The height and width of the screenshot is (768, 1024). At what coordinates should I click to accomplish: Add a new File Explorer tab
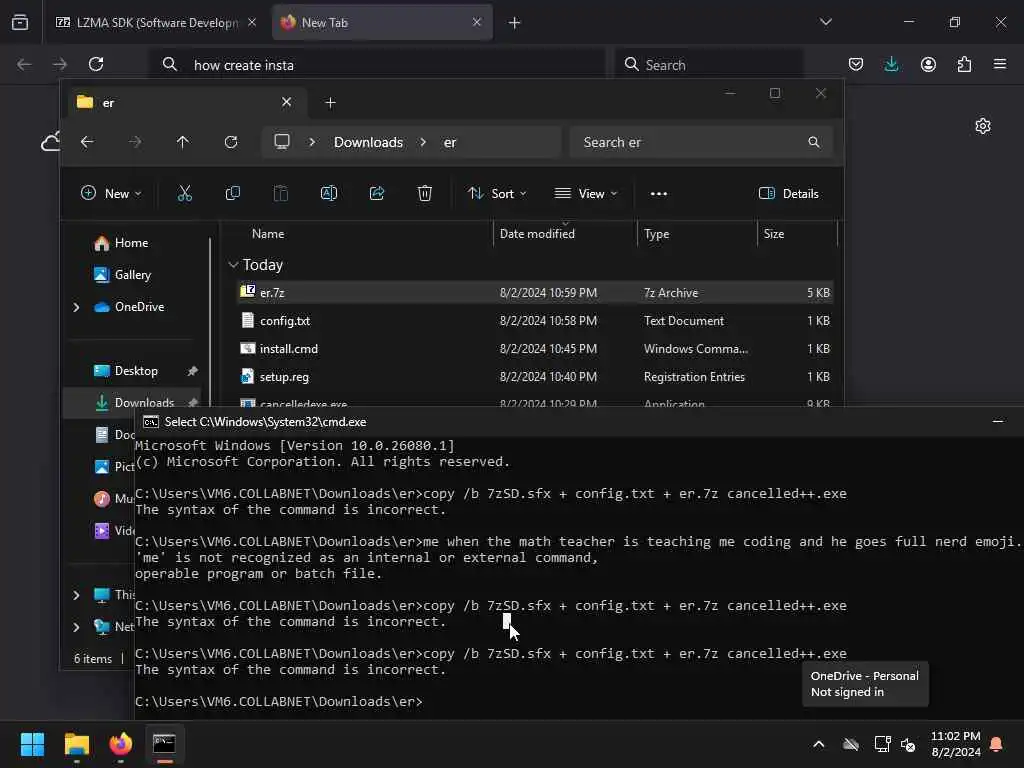tap(330, 103)
